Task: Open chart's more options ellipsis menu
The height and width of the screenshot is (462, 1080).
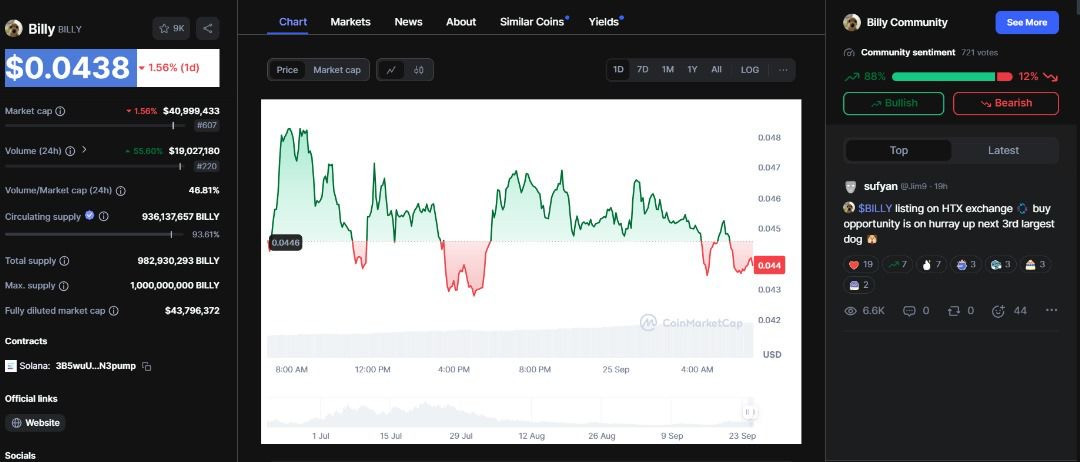Action: coord(783,70)
